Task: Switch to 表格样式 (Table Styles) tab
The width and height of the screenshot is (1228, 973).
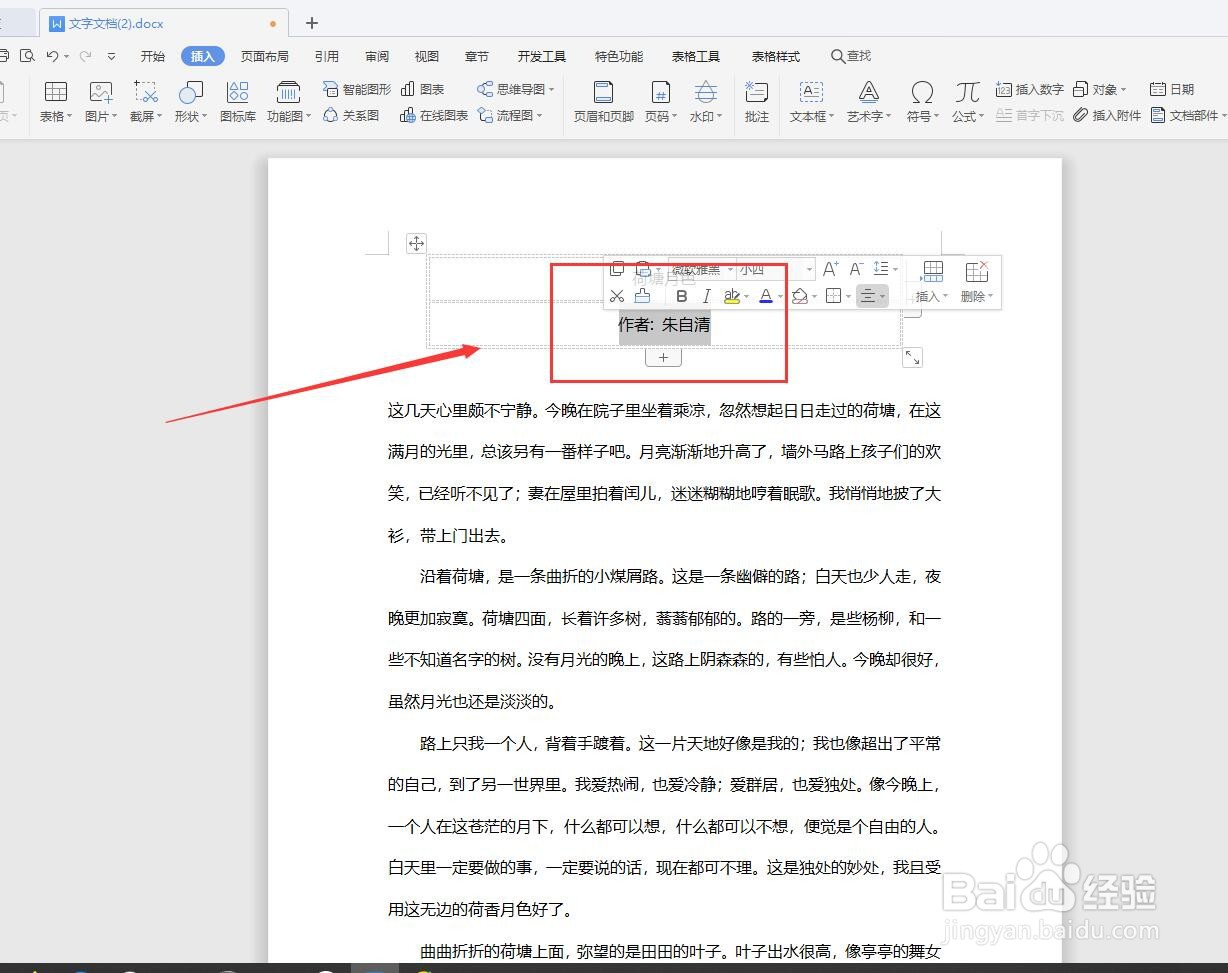Action: coord(776,56)
